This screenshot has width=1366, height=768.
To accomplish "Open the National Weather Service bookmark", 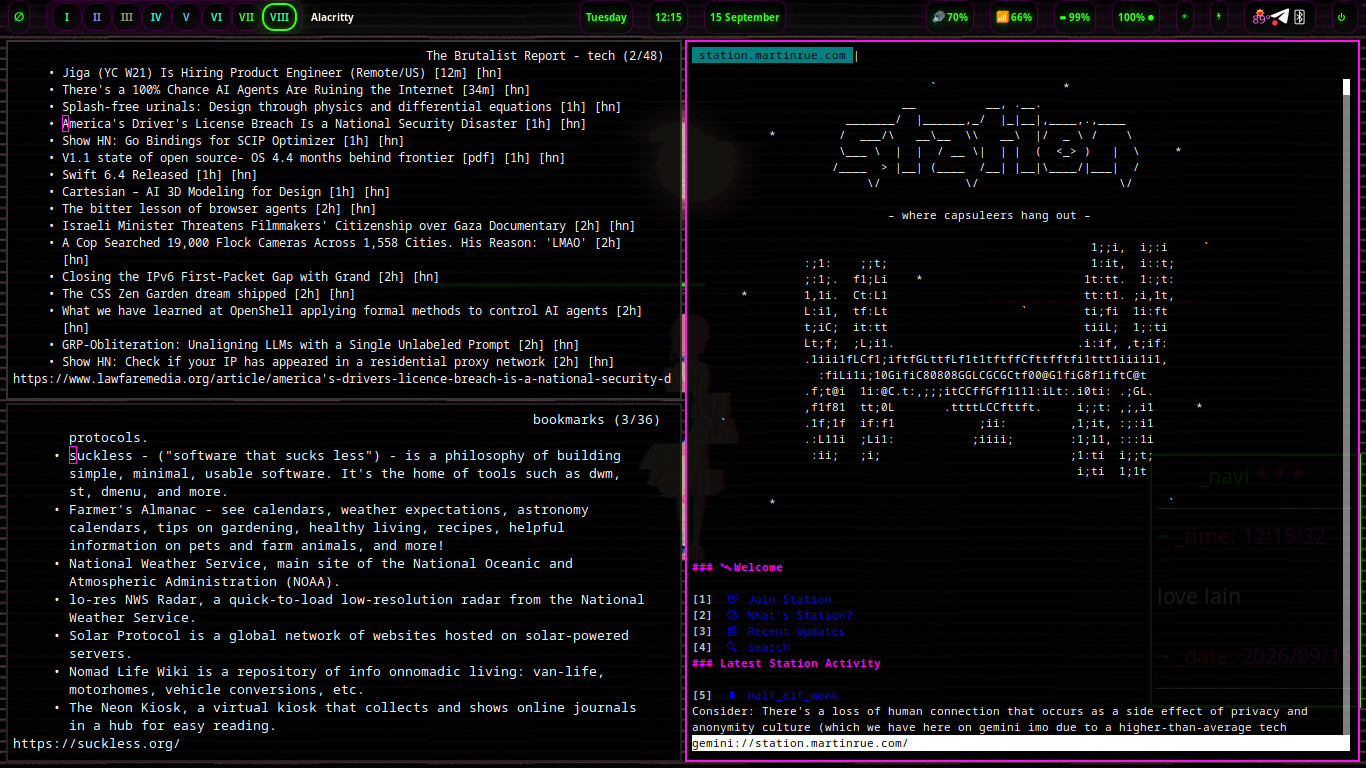I will pos(321,573).
